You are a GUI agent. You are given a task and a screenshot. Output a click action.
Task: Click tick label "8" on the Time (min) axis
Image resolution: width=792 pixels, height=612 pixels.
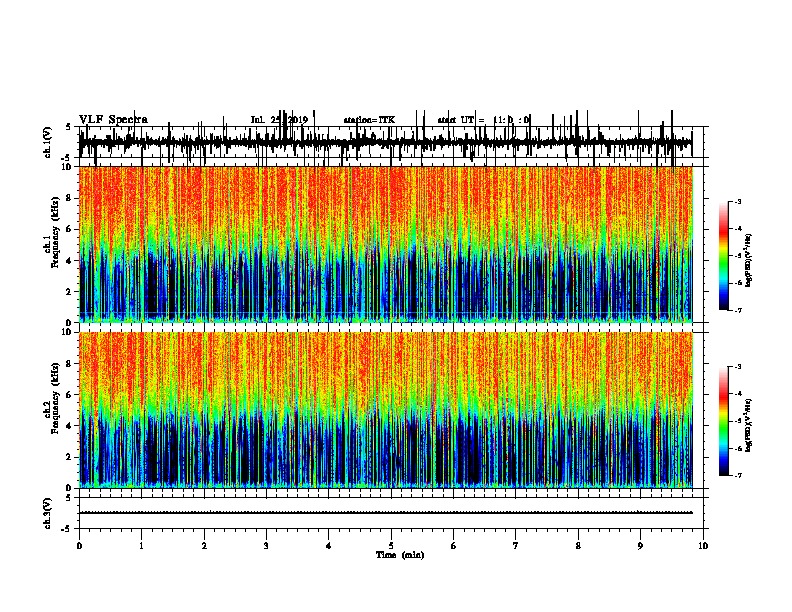(x=578, y=546)
